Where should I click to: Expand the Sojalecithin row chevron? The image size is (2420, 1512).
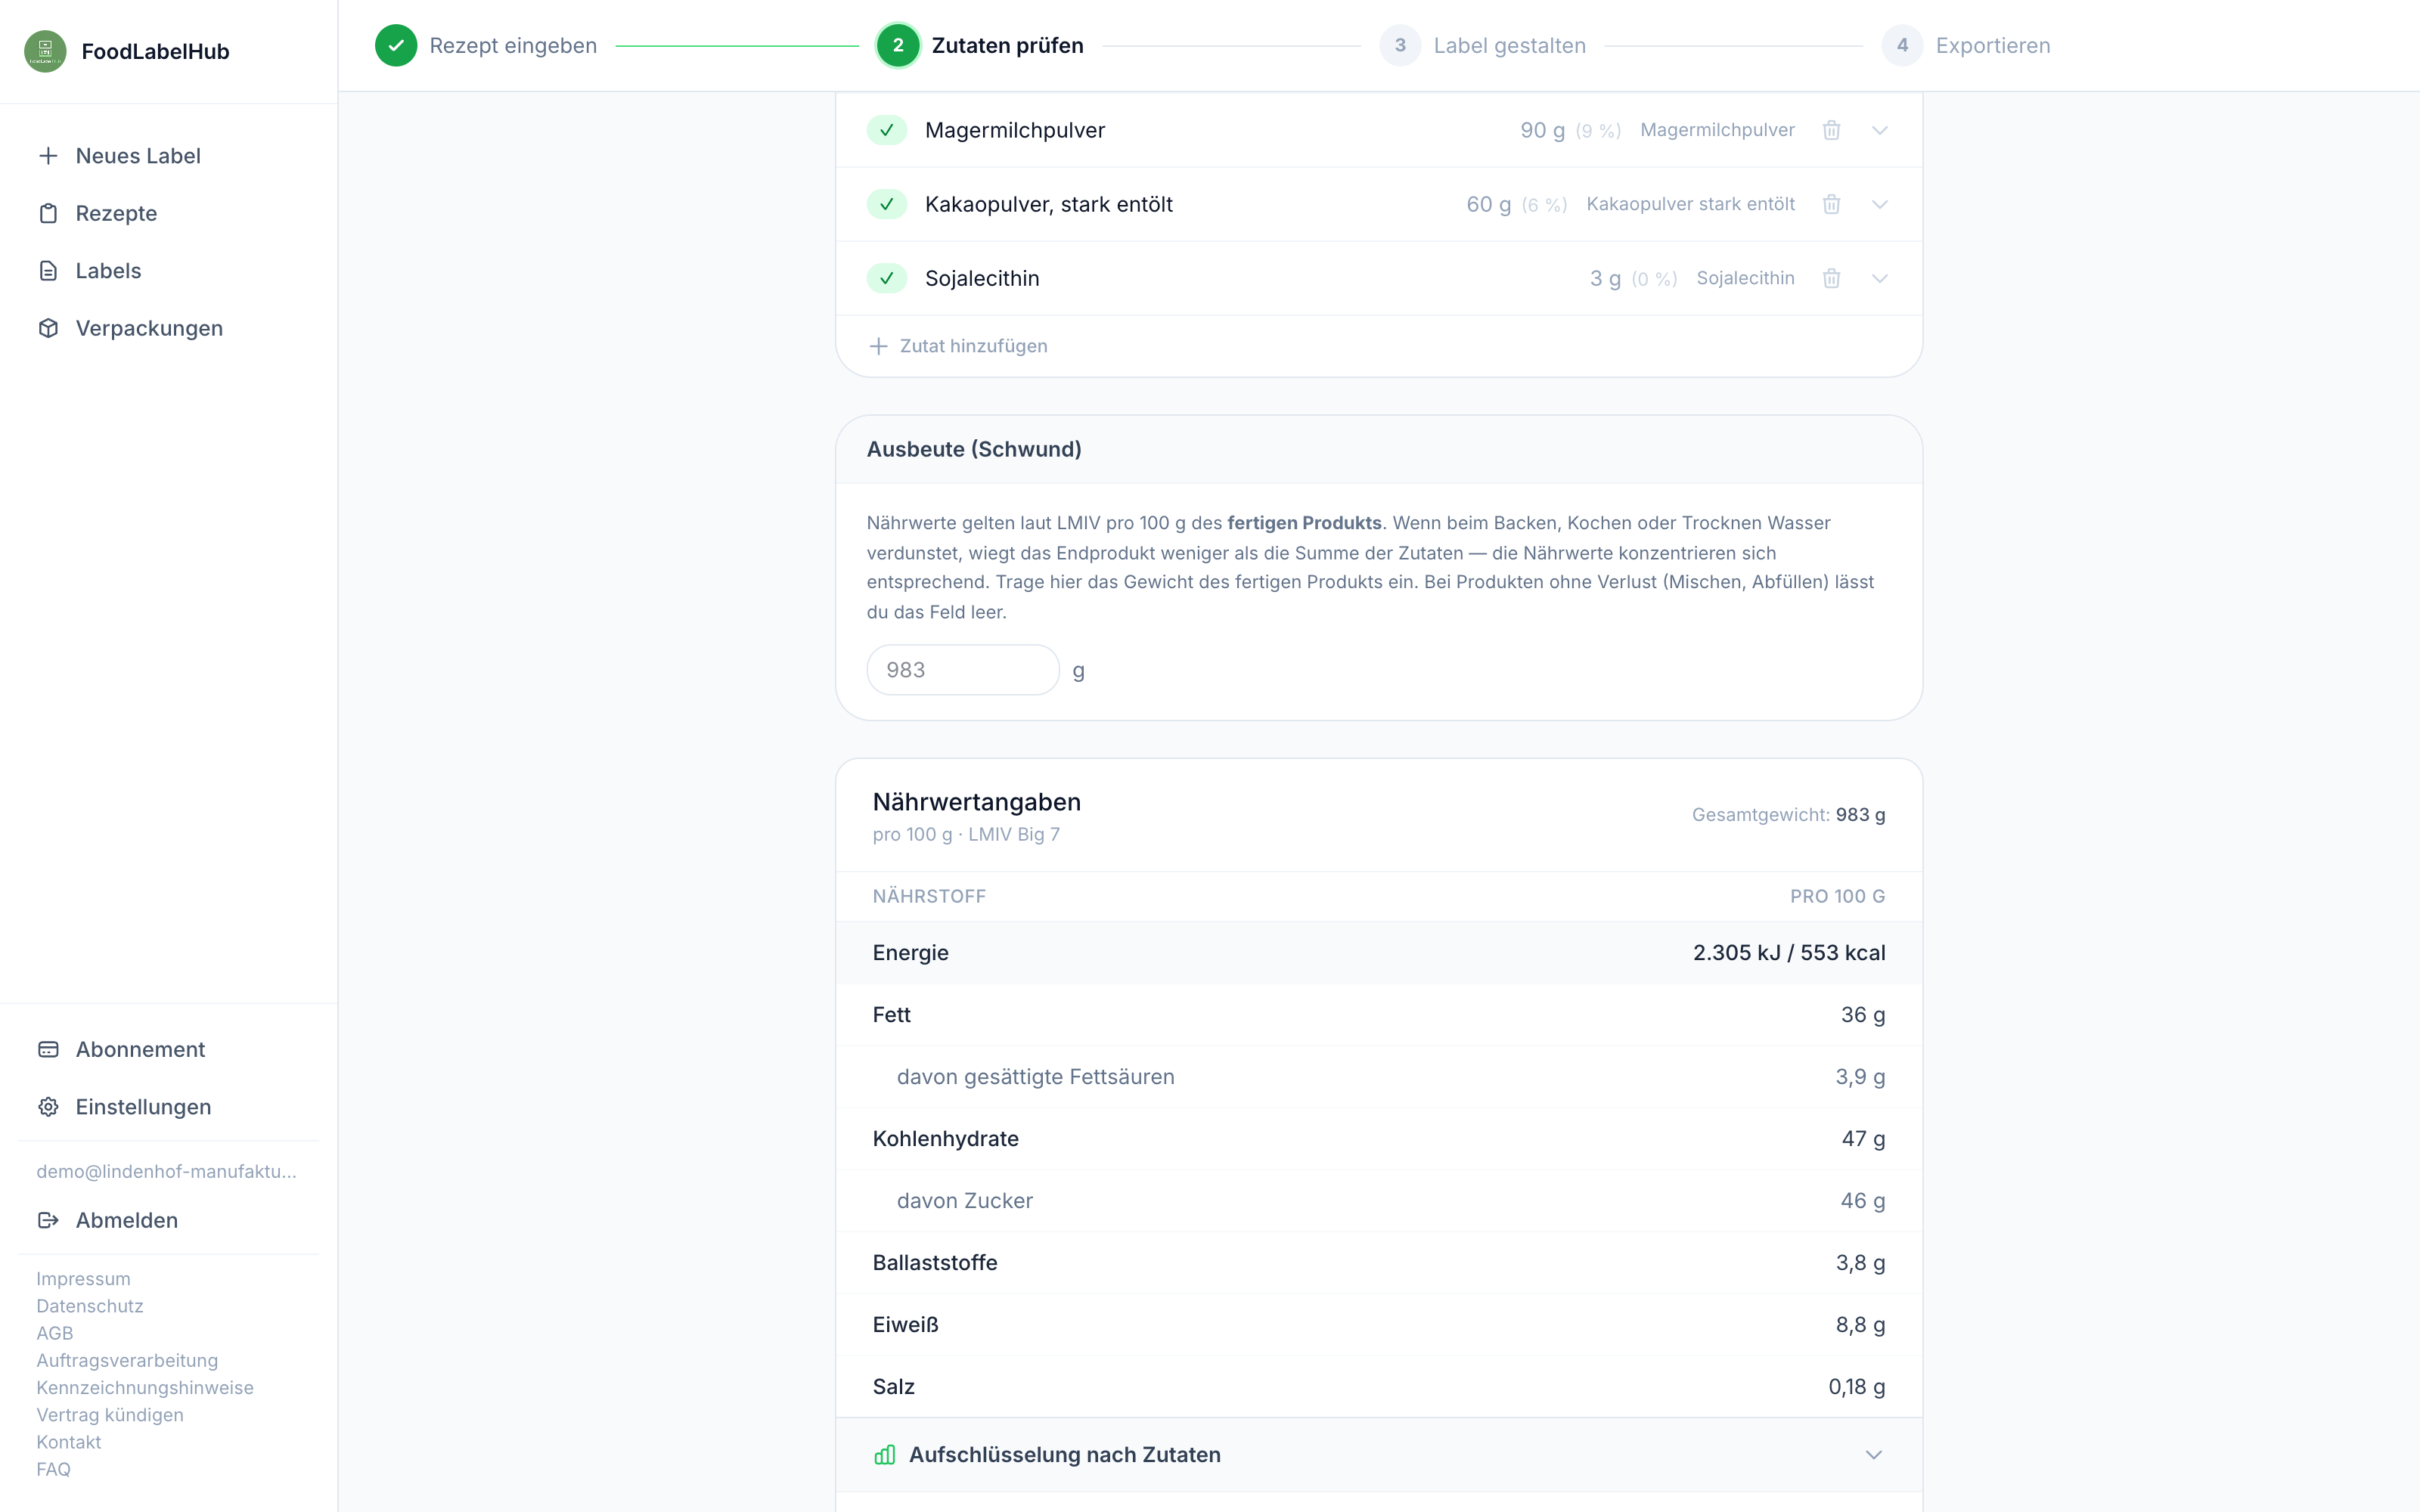coord(1879,278)
